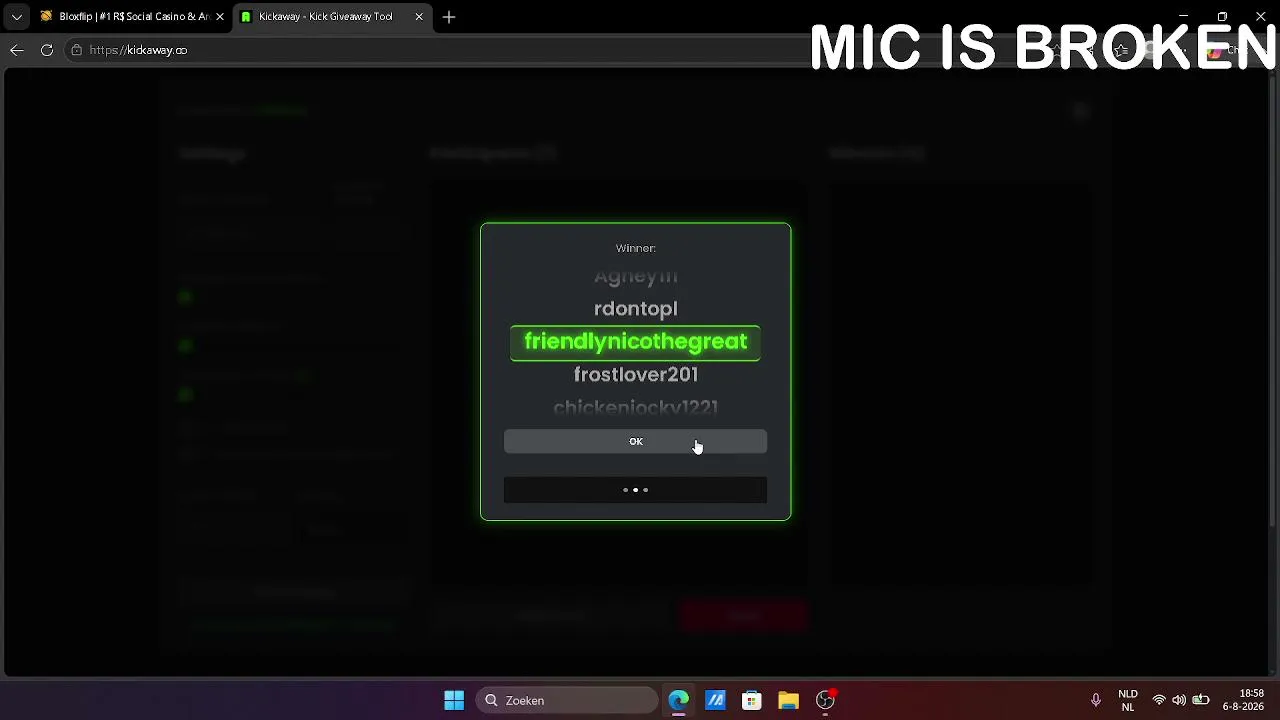Click the microphone icon in system tray

tap(1096, 700)
